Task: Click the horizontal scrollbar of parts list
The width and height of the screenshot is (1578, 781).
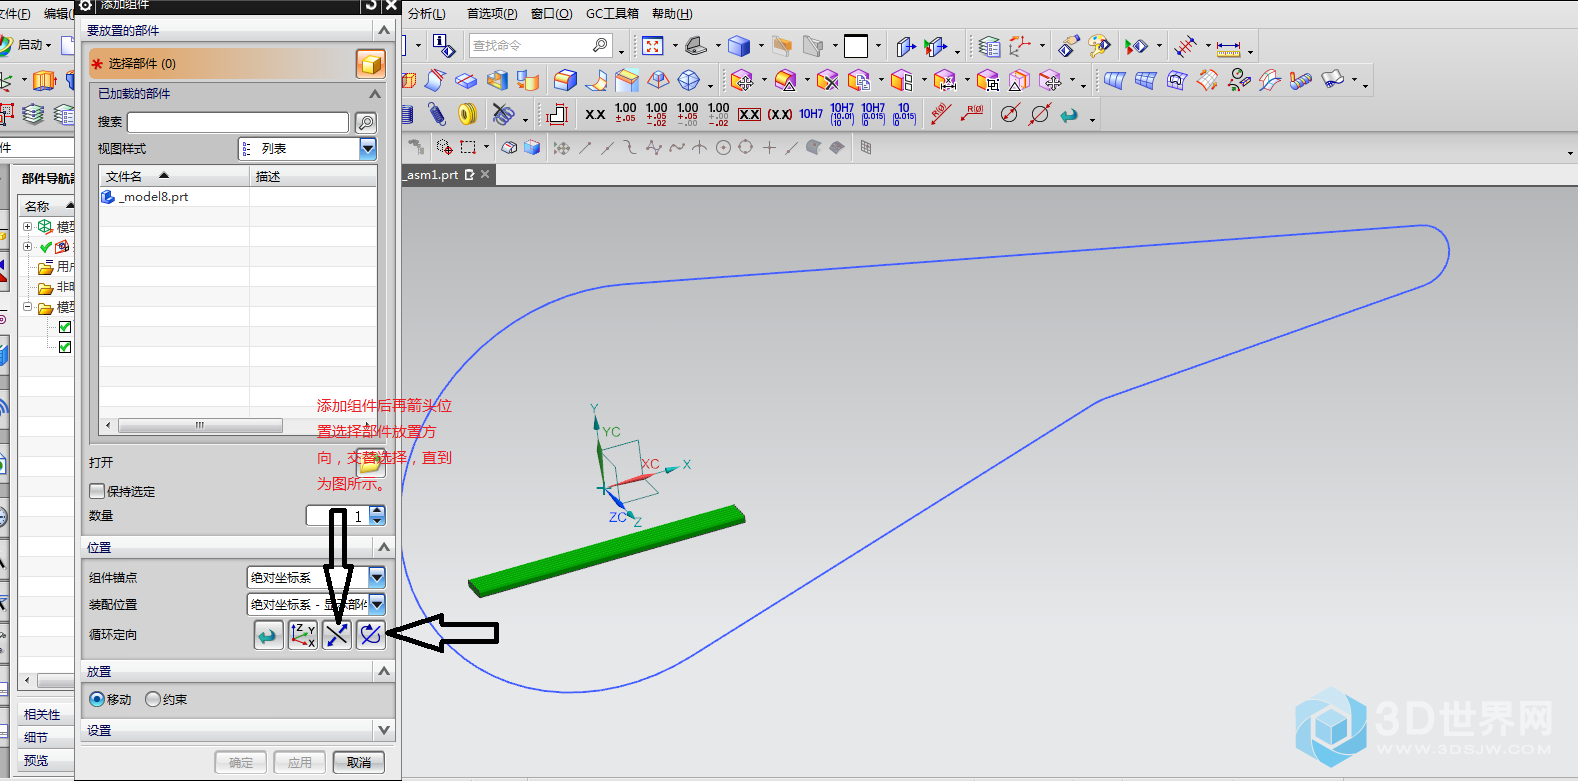Action: [x=200, y=425]
